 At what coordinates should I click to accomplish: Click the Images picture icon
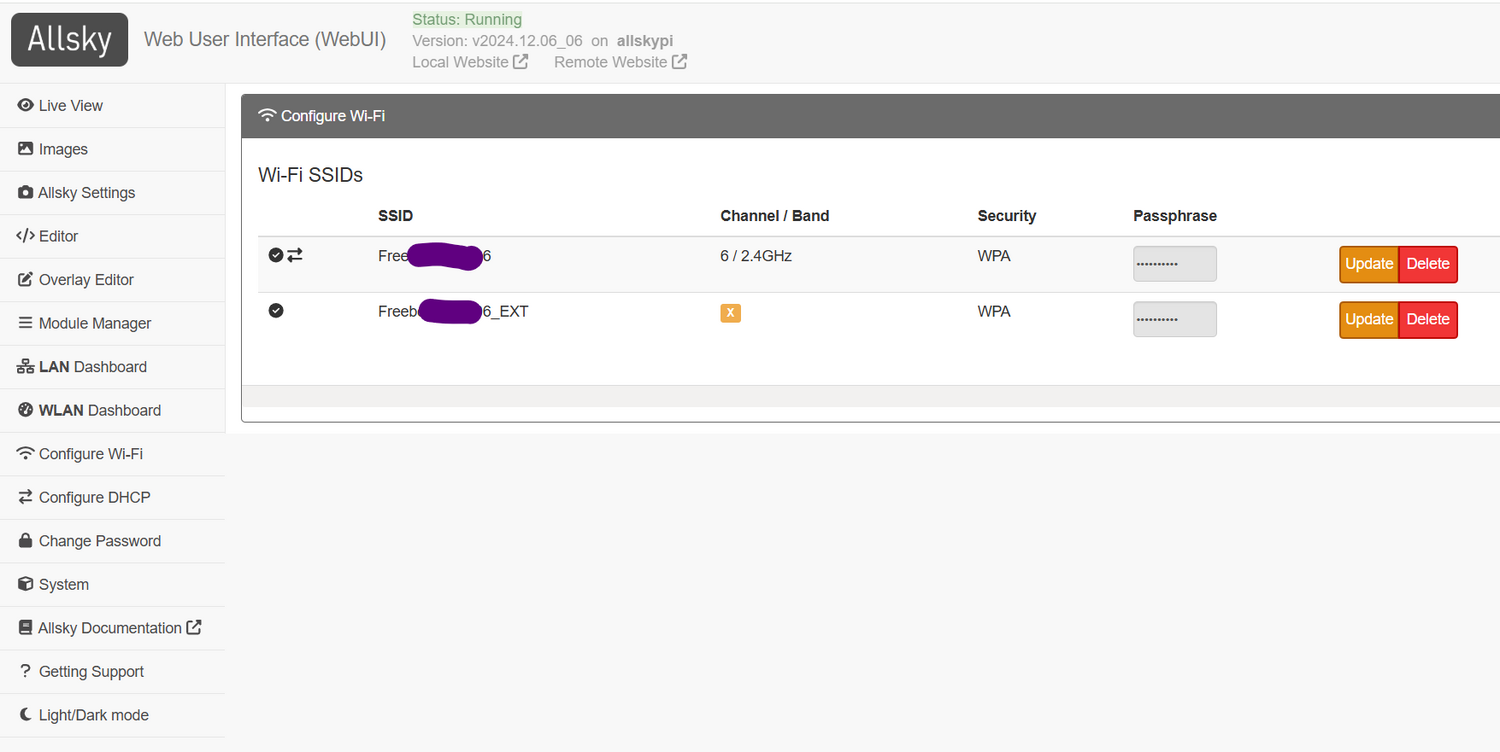click(26, 149)
